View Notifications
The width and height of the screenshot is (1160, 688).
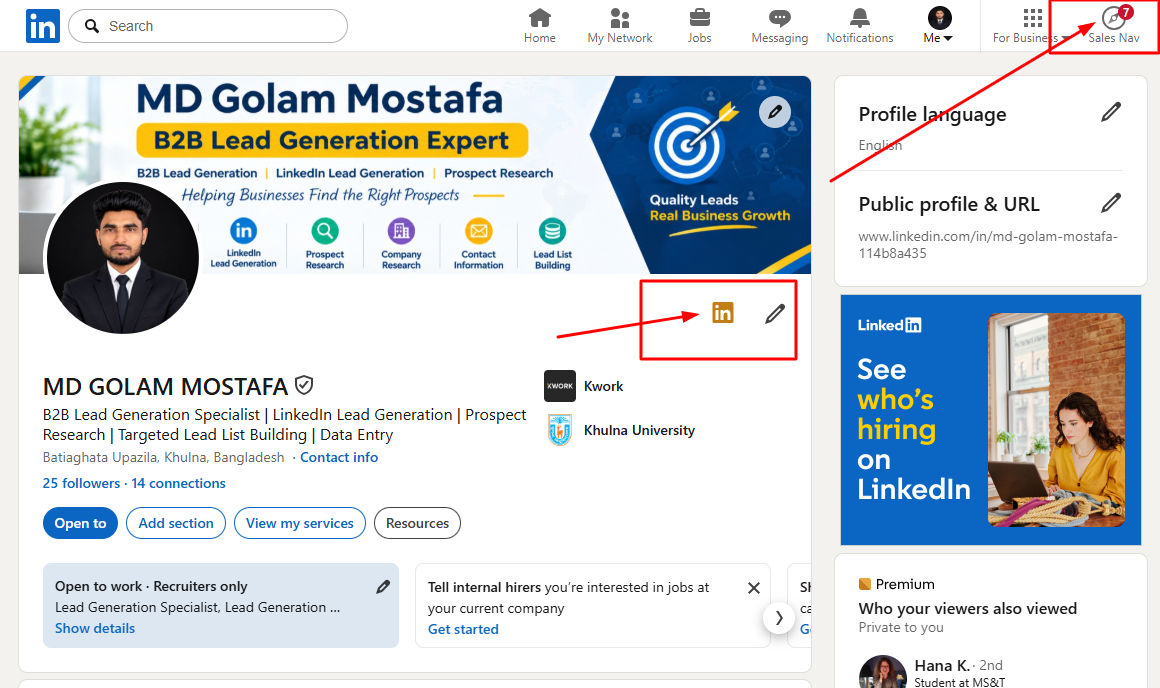click(x=860, y=26)
